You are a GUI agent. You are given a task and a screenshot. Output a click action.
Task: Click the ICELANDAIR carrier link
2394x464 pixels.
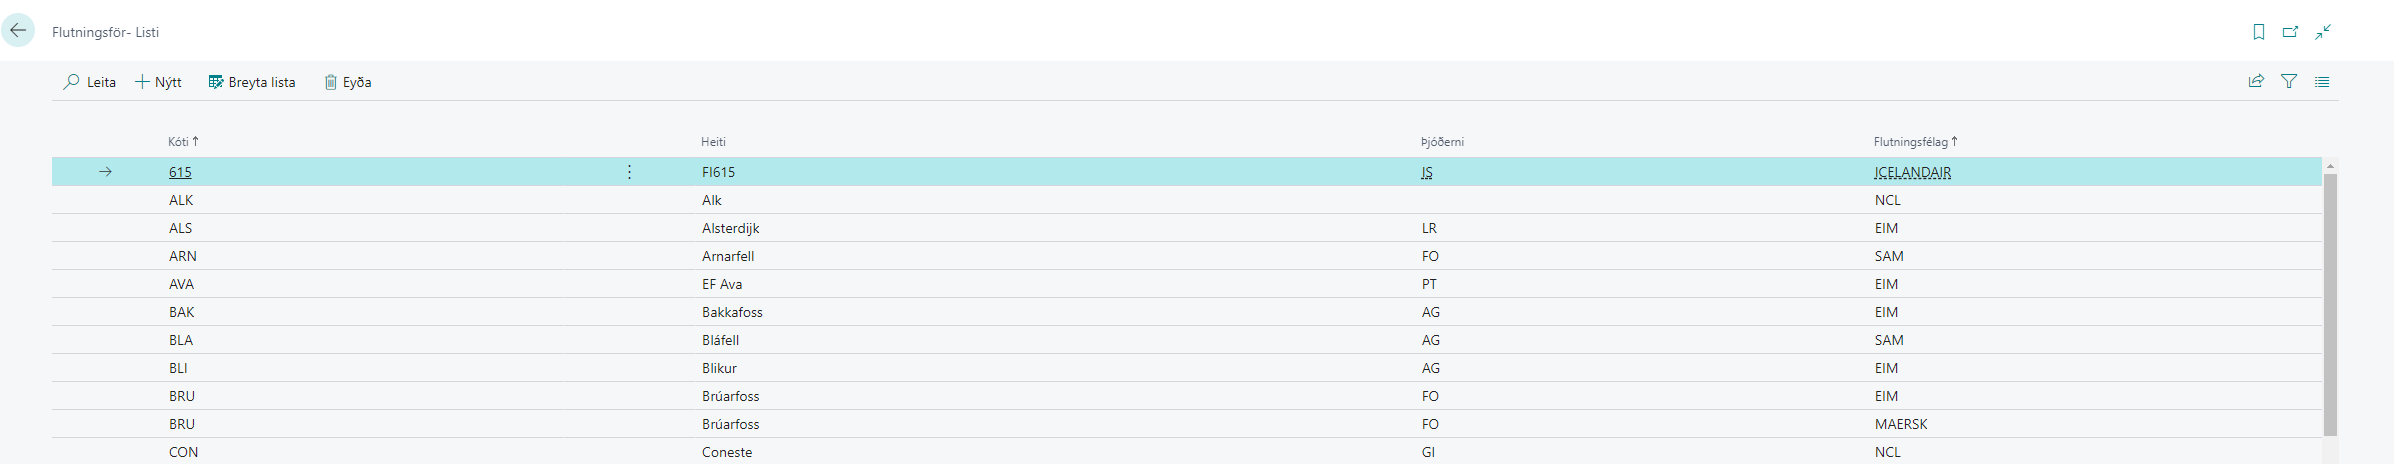click(x=1912, y=172)
